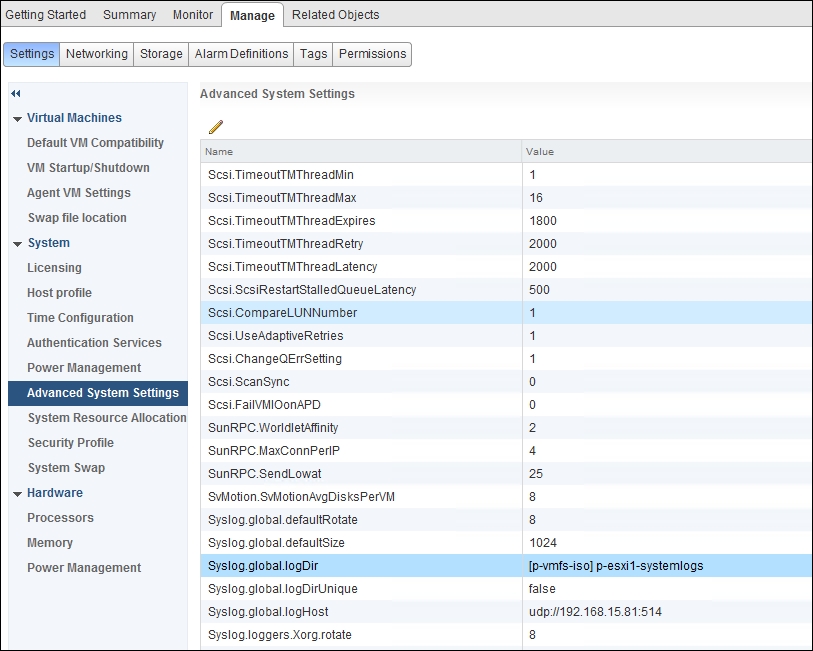Select the SunRPC.MaxConnPerIP row
This screenshot has width=813, height=651.
pos(507,450)
